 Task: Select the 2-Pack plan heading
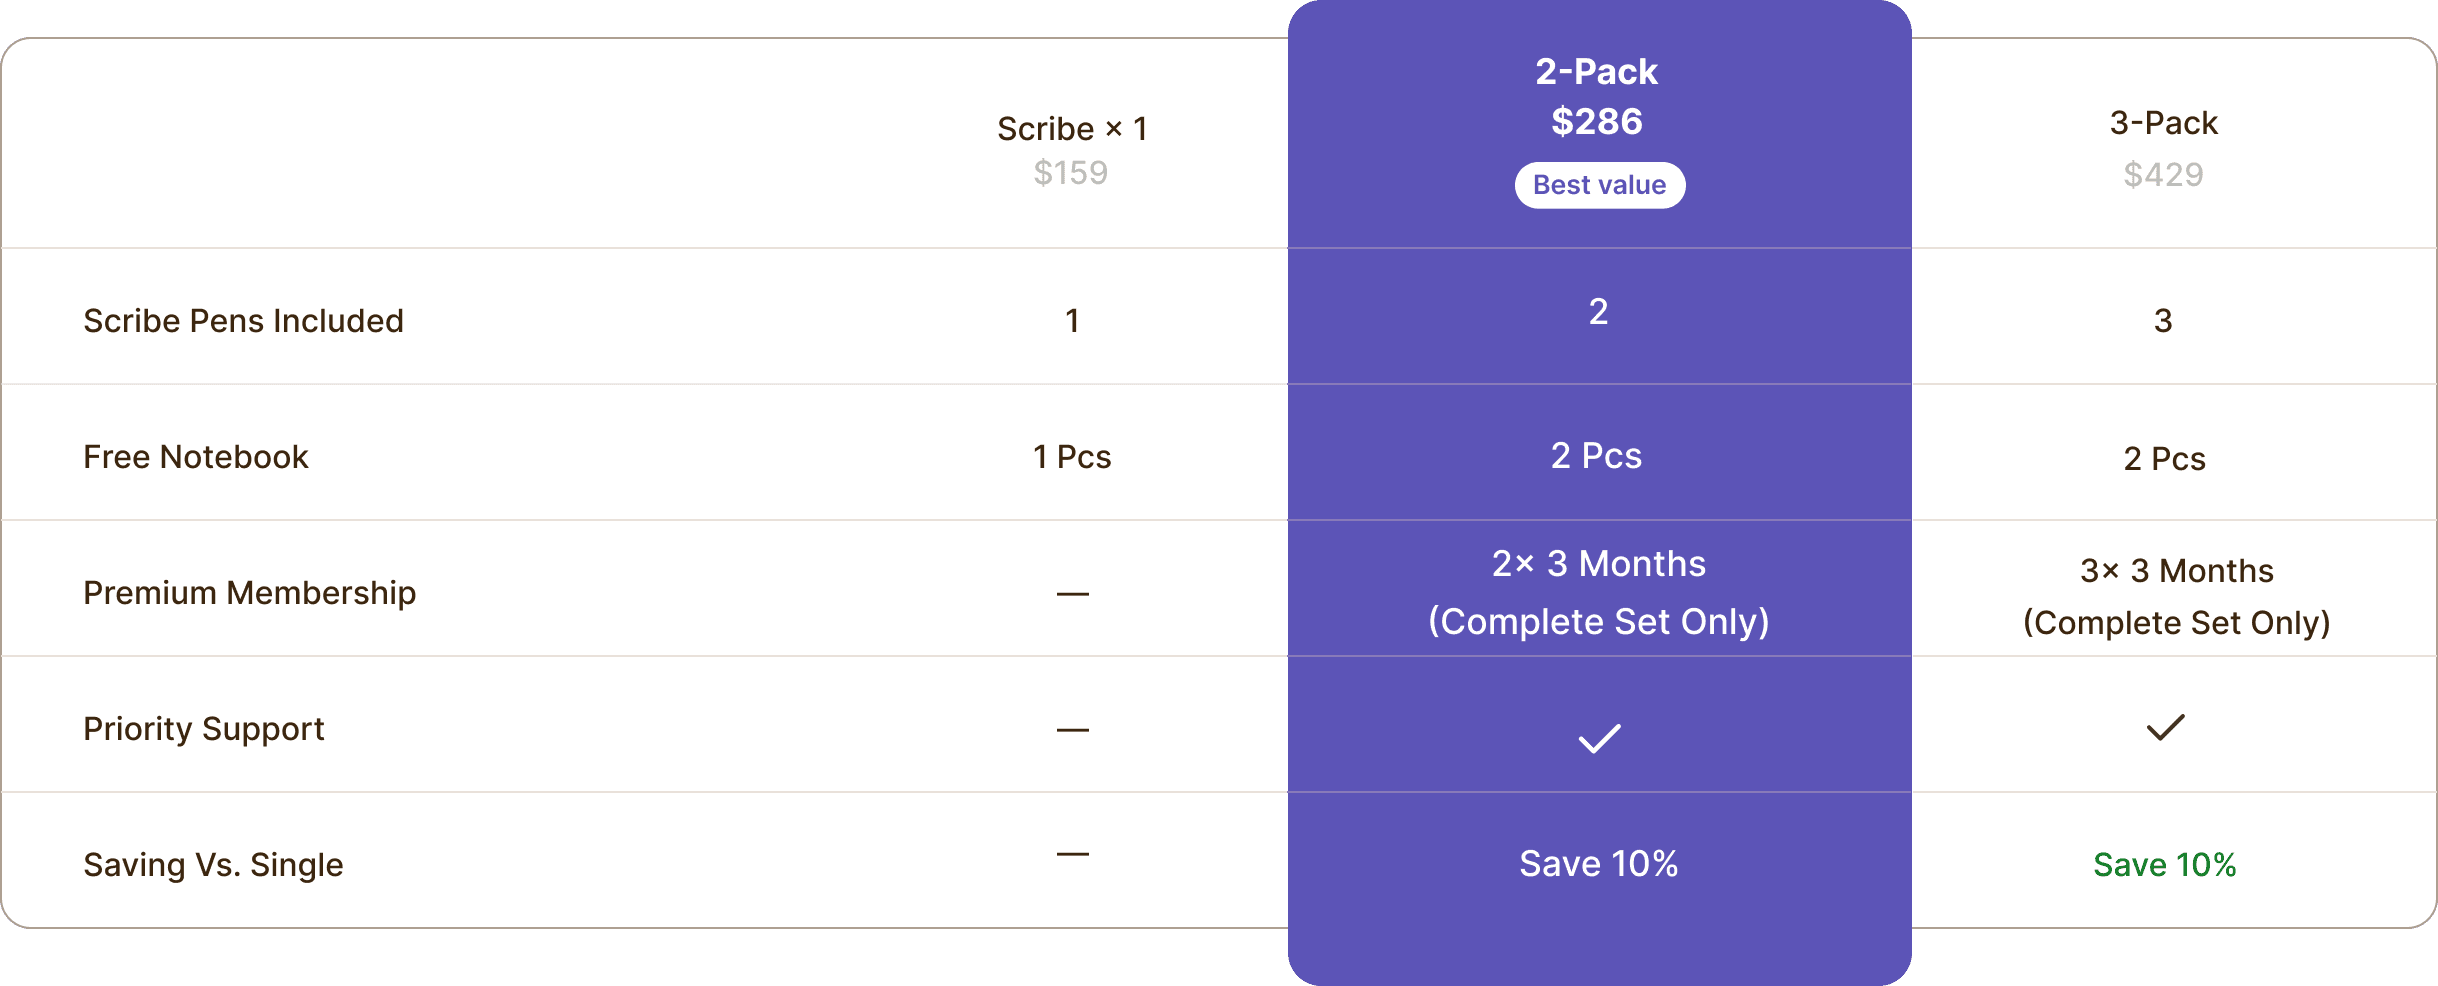1597,72
